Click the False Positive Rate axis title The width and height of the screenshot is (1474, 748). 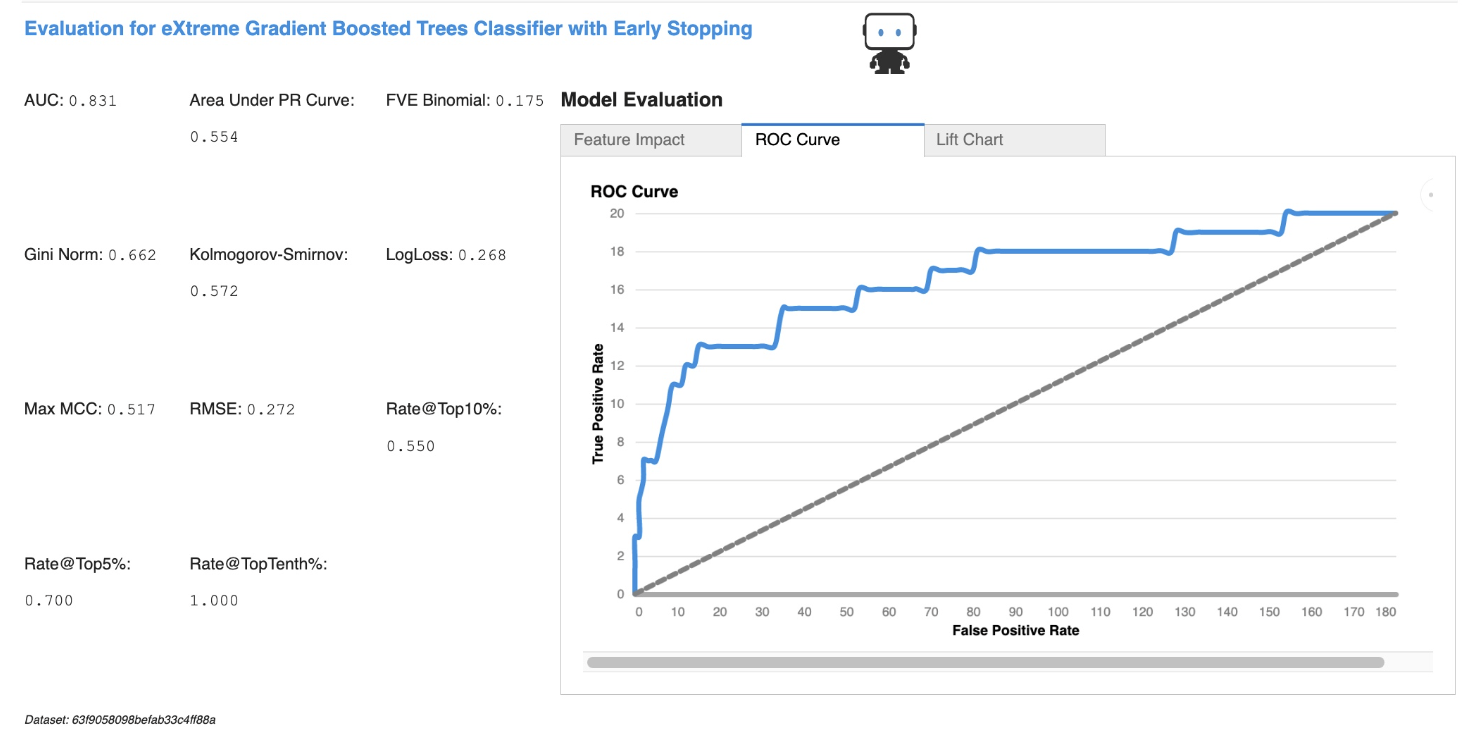(1015, 631)
